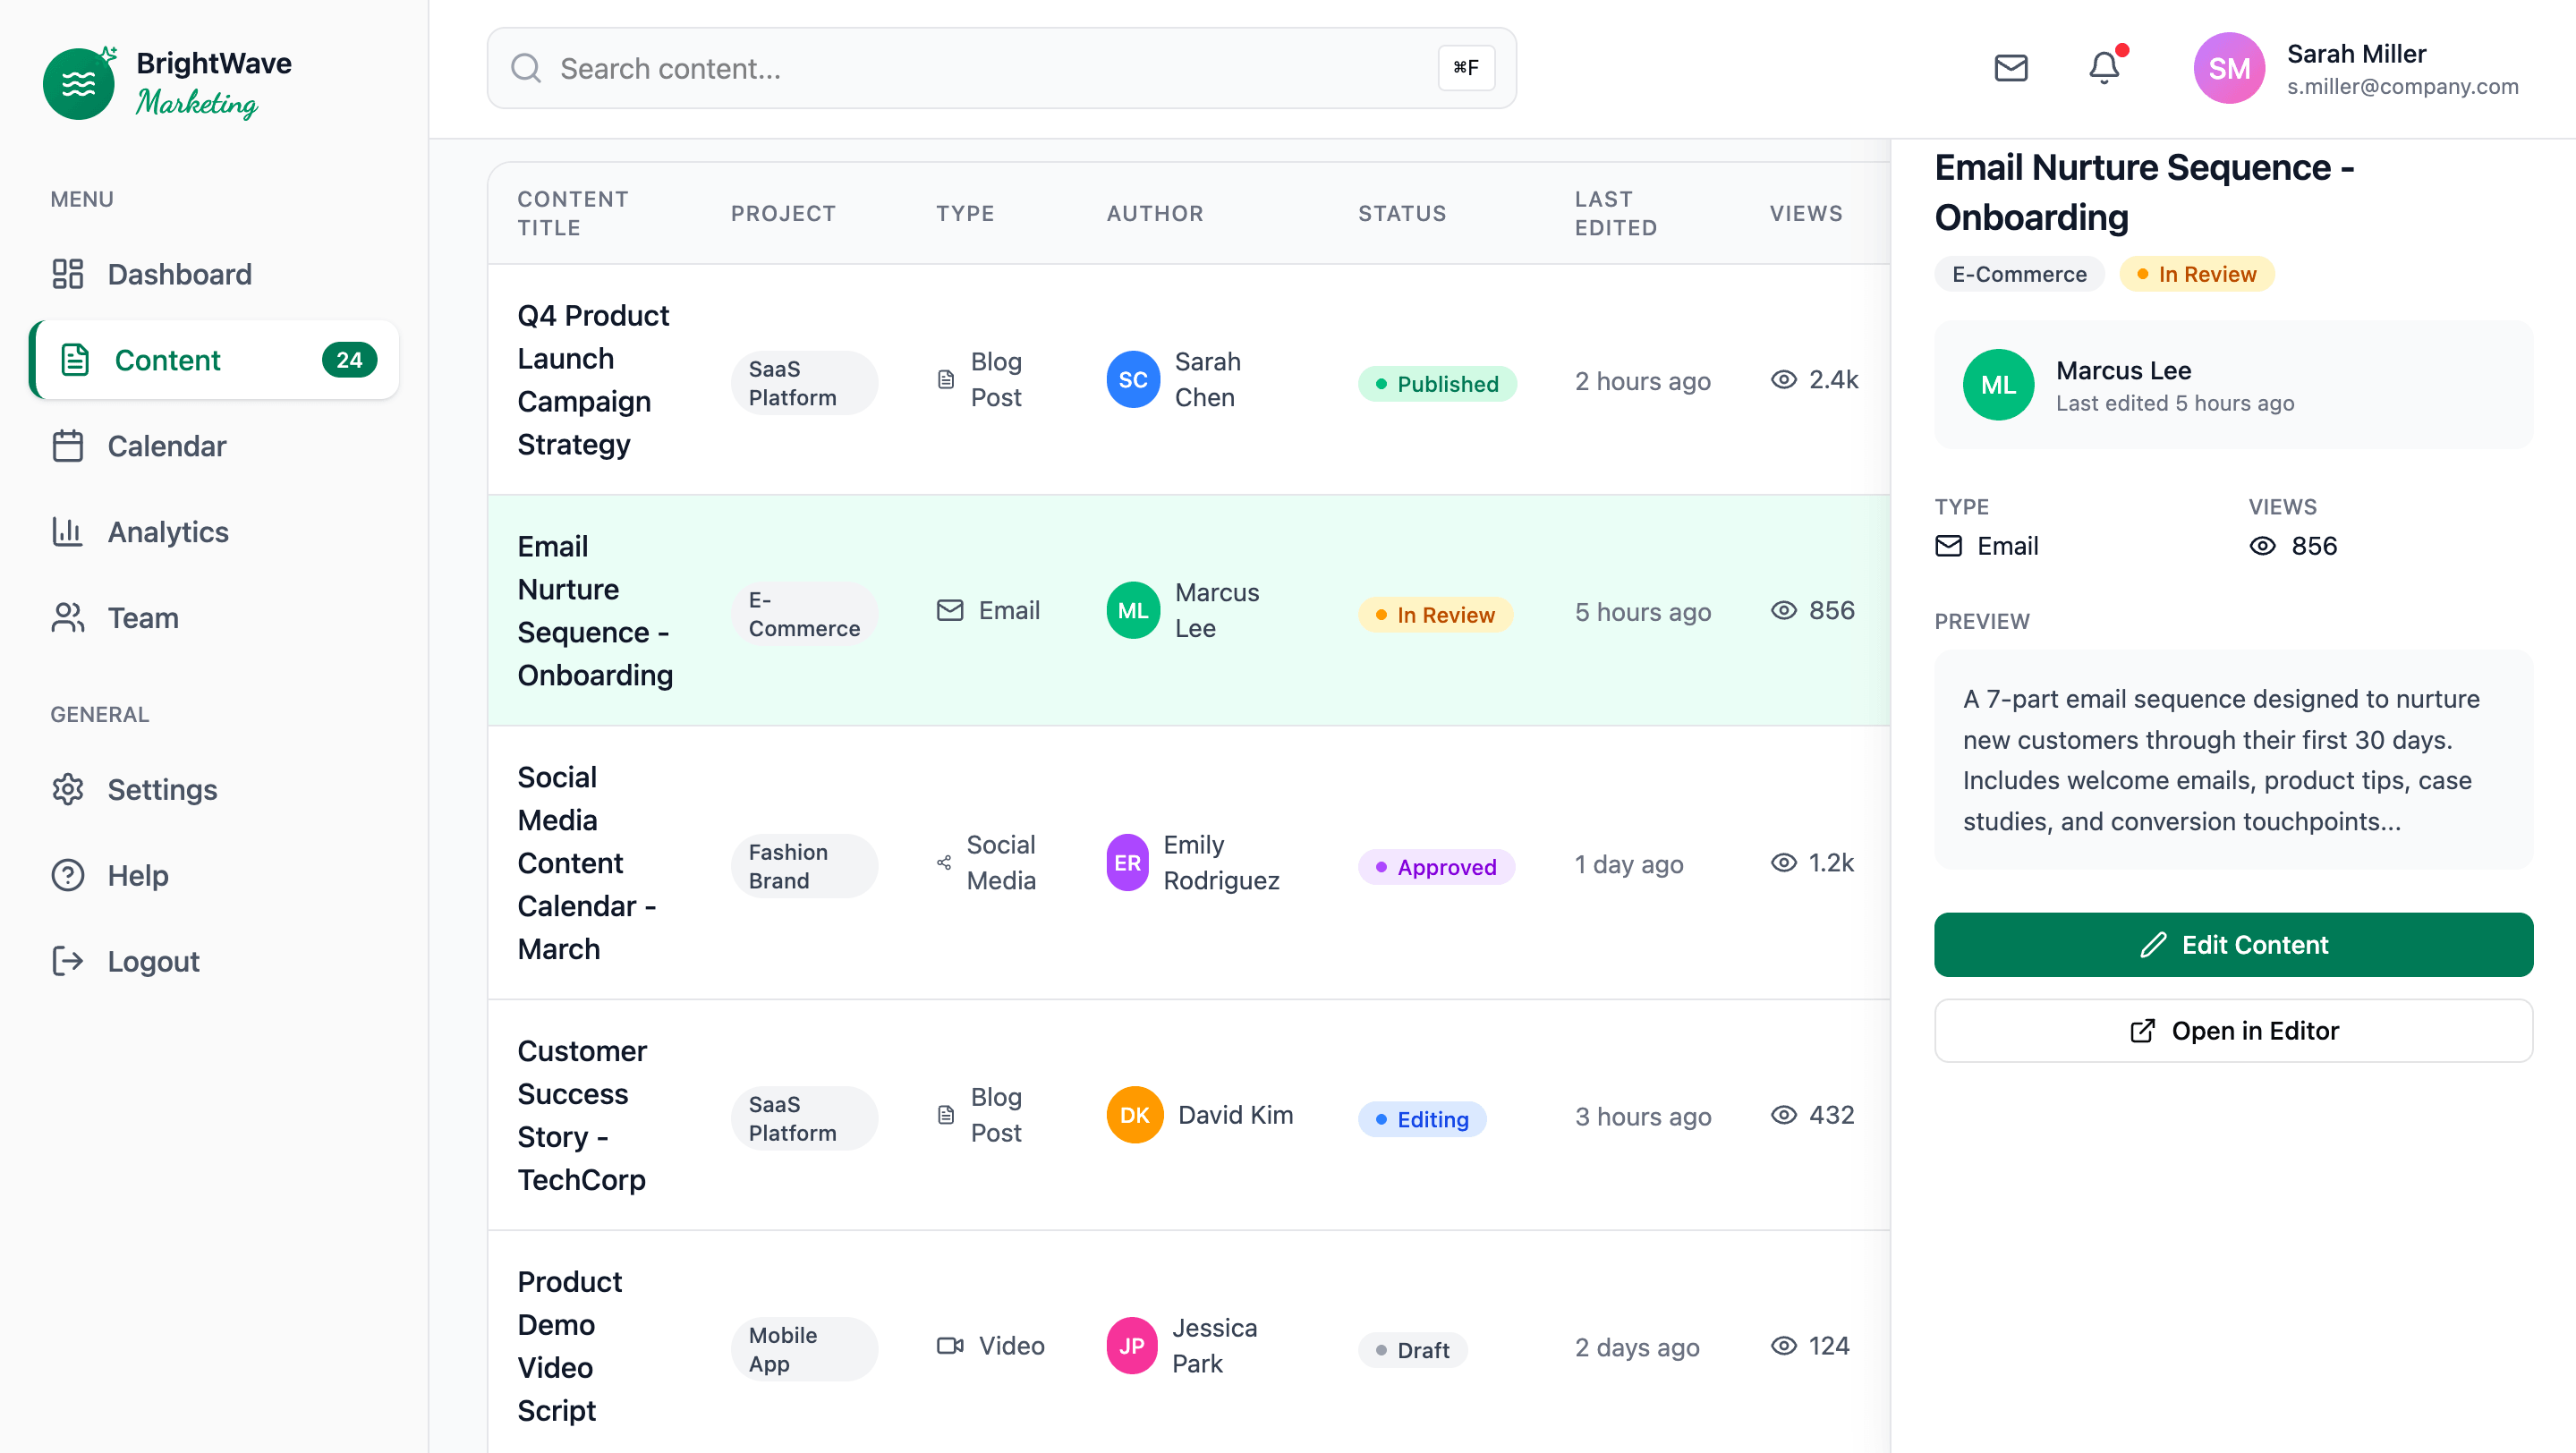The height and width of the screenshot is (1453, 2576).
Task: Click the Marcus Lee ML avatar in table
Action: point(1132,610)
